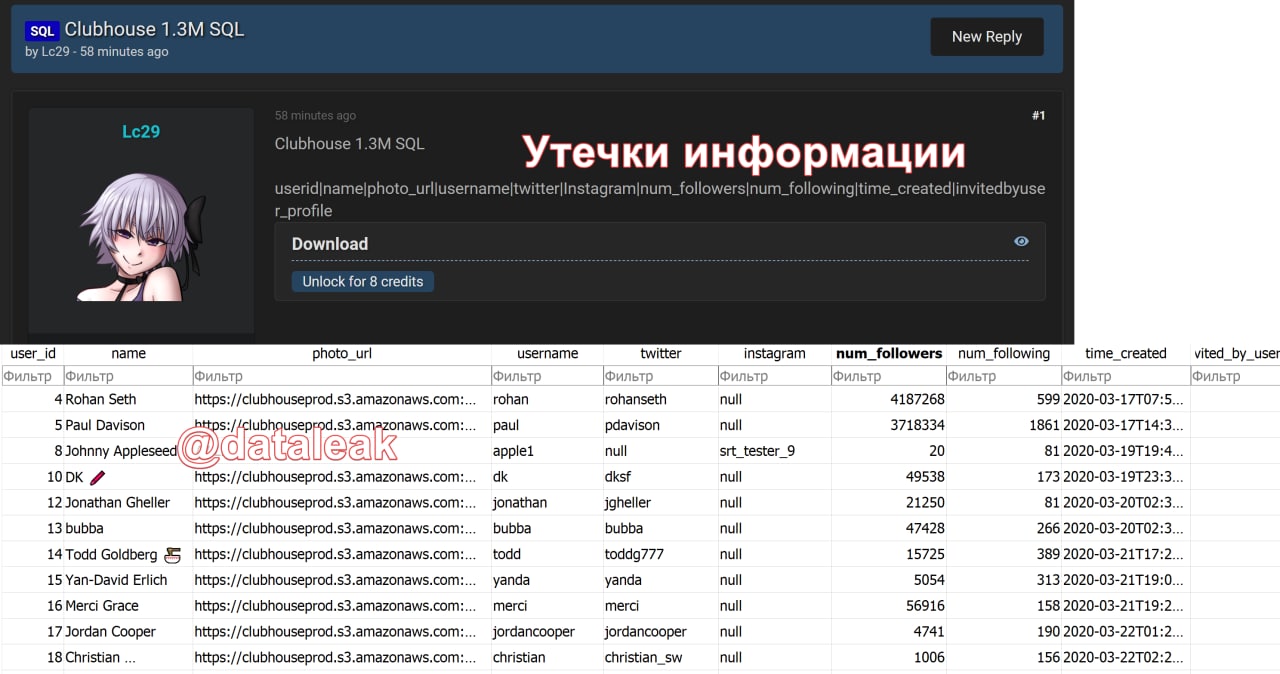Select the twitter cell 'dksf'
Image resolution: width=1280 pixels, height=674 pixels.
[661, 477]
